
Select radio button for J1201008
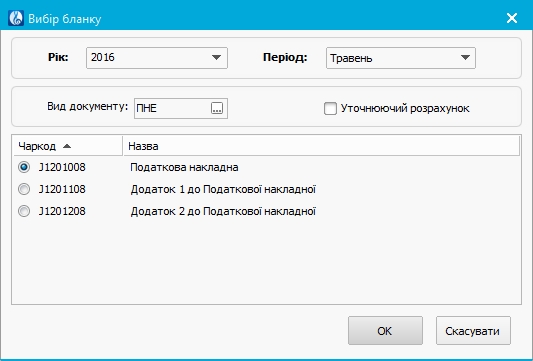point(24,167)
